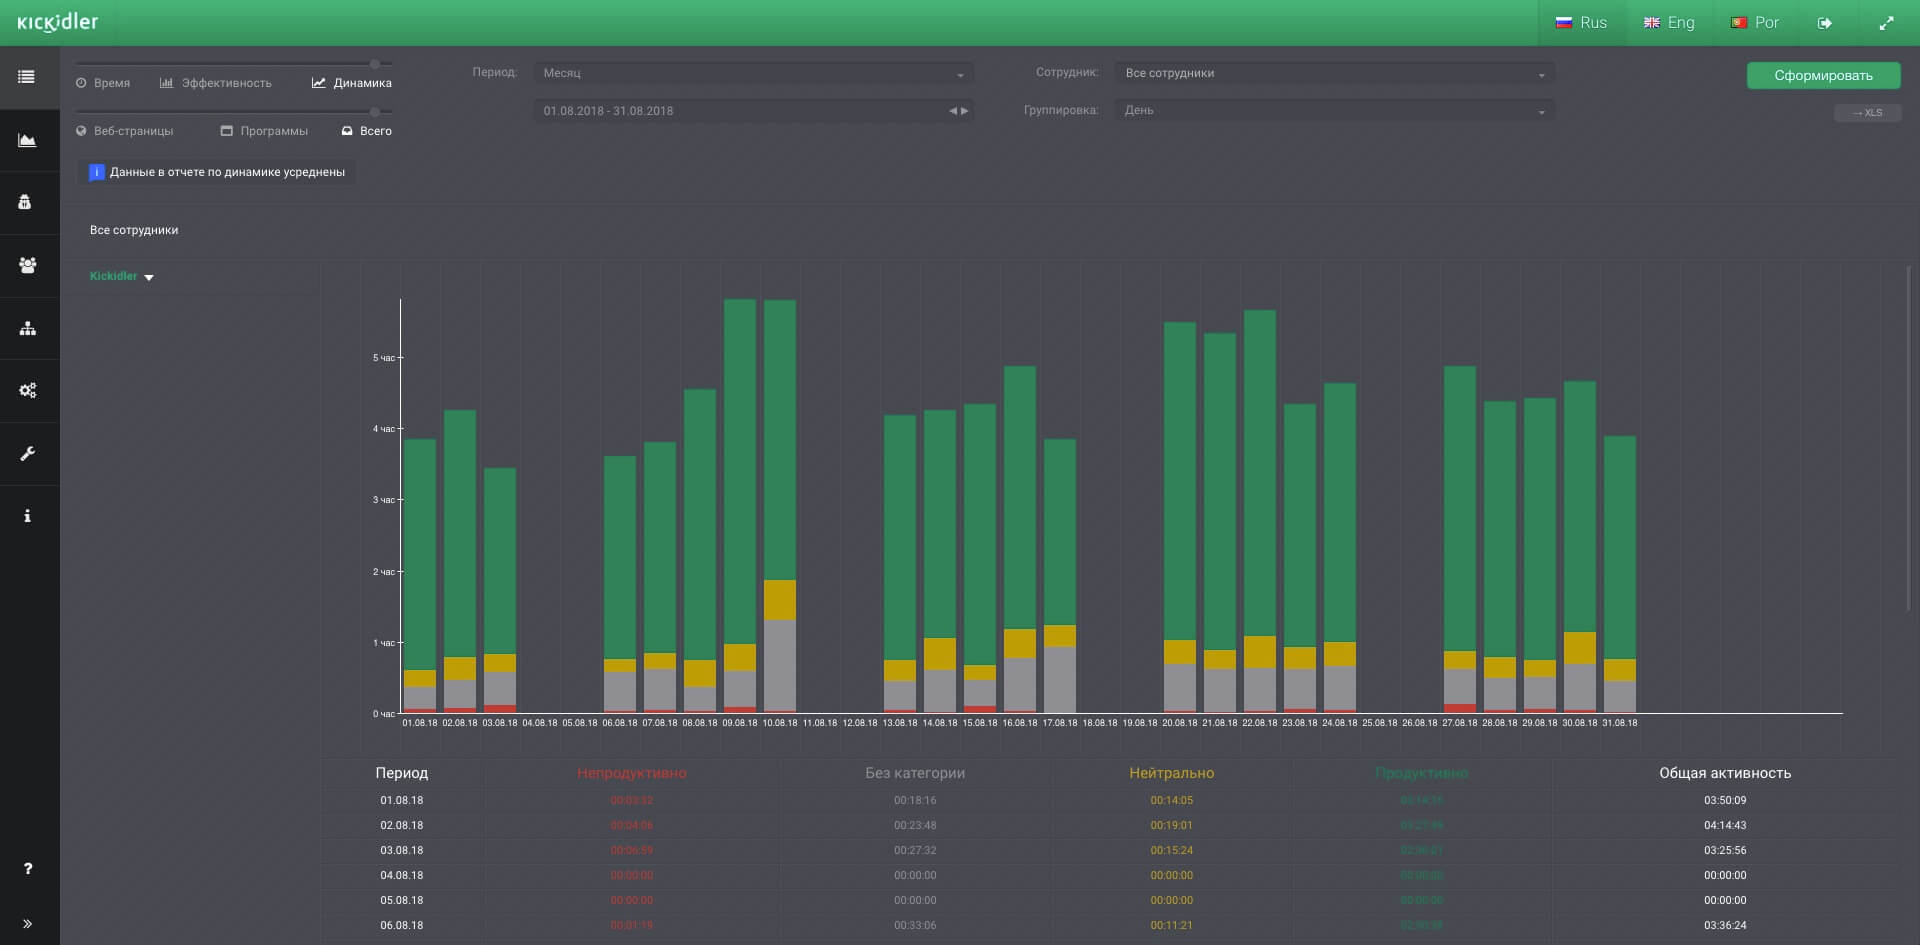Click the Нейтрально column header
This screenshot has height=945, width=1920.
click(1171, 773)
